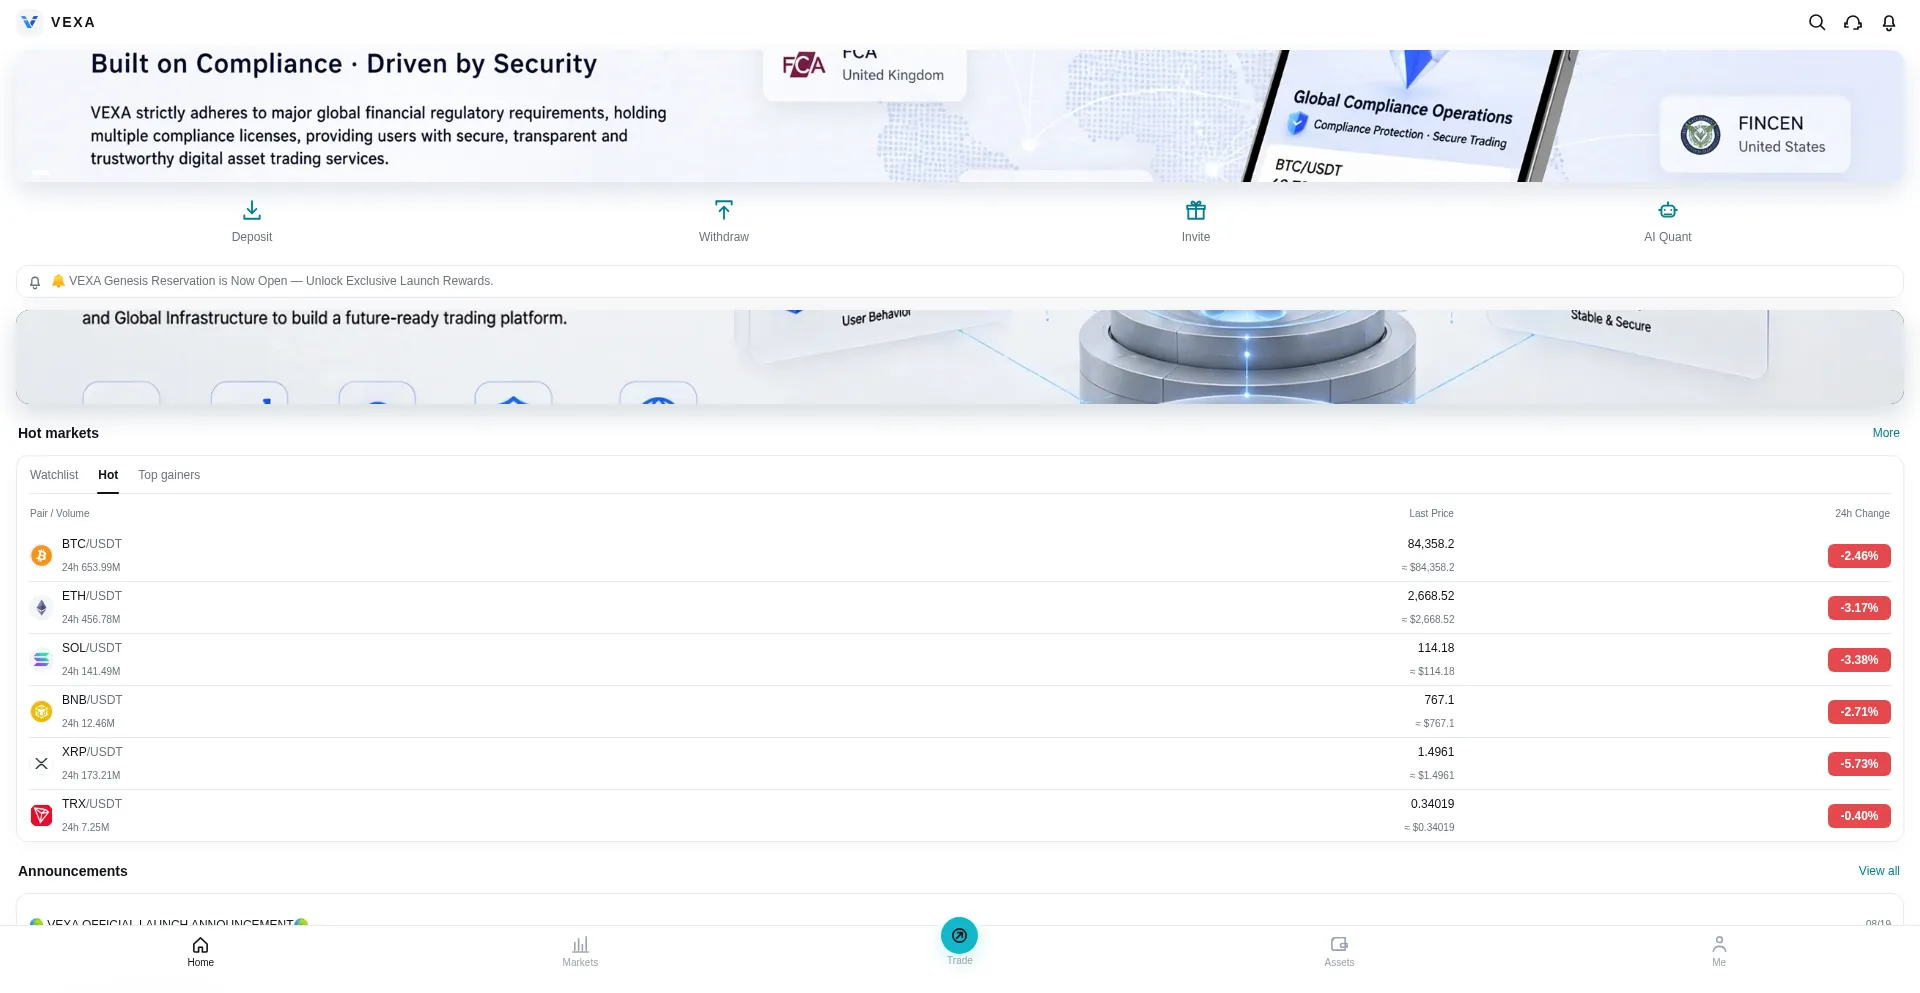Click the Pair / Volume column header

(x=60, y=514)
